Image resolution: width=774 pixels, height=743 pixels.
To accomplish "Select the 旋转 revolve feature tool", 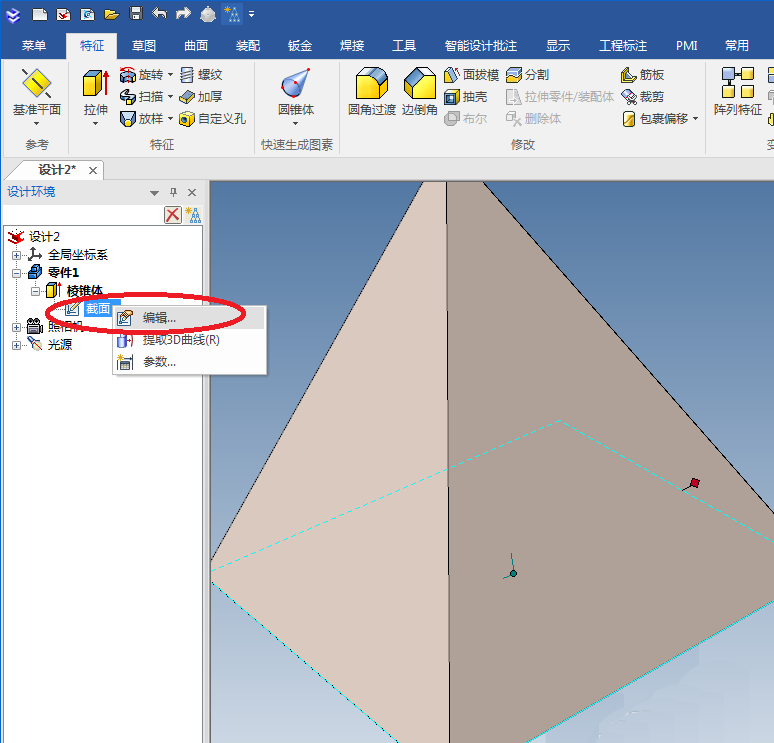I will [x=141, y=75].
